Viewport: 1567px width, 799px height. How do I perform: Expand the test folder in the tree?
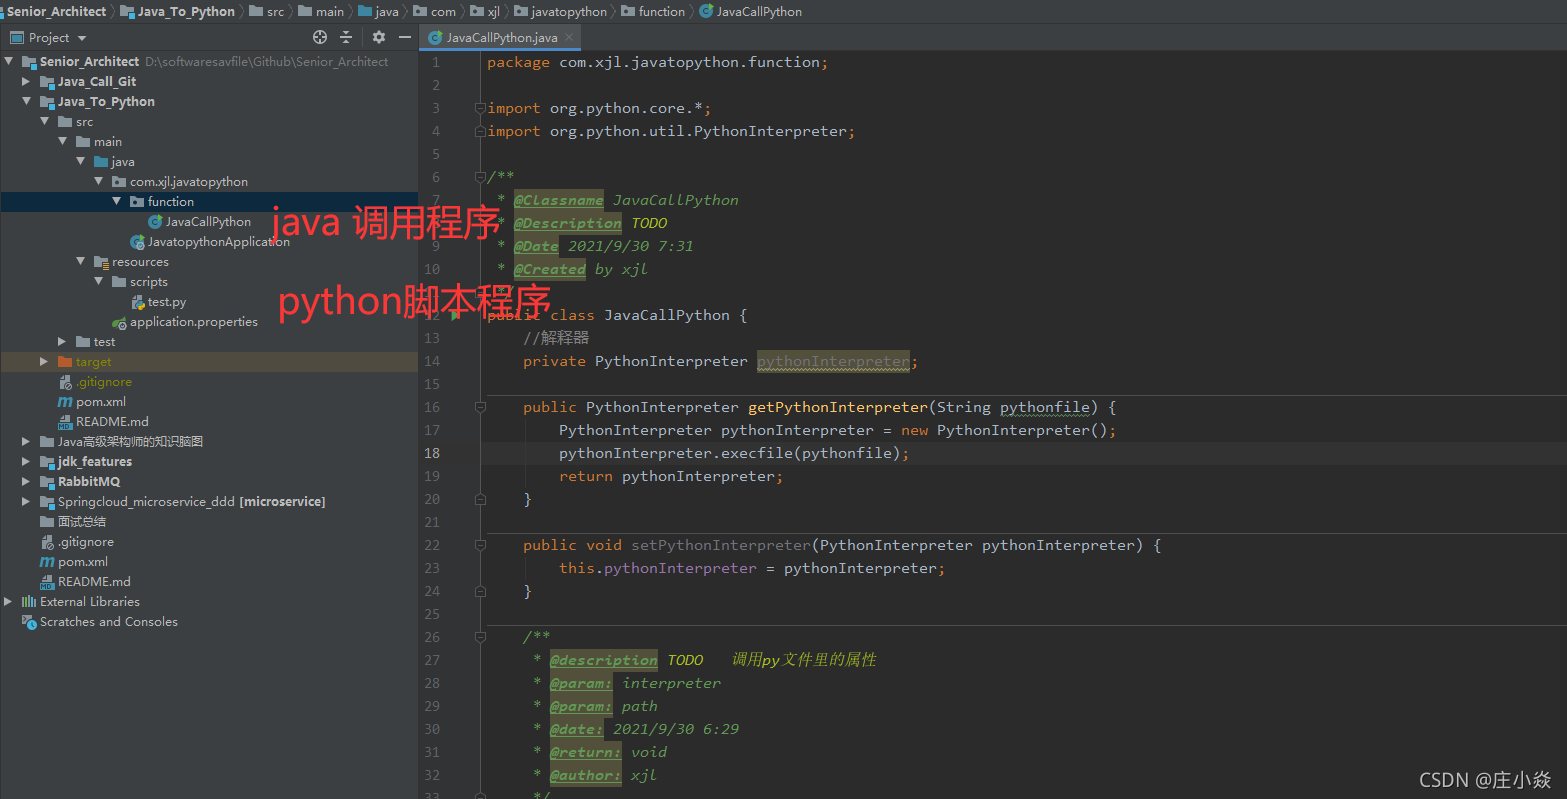point(61,341)
